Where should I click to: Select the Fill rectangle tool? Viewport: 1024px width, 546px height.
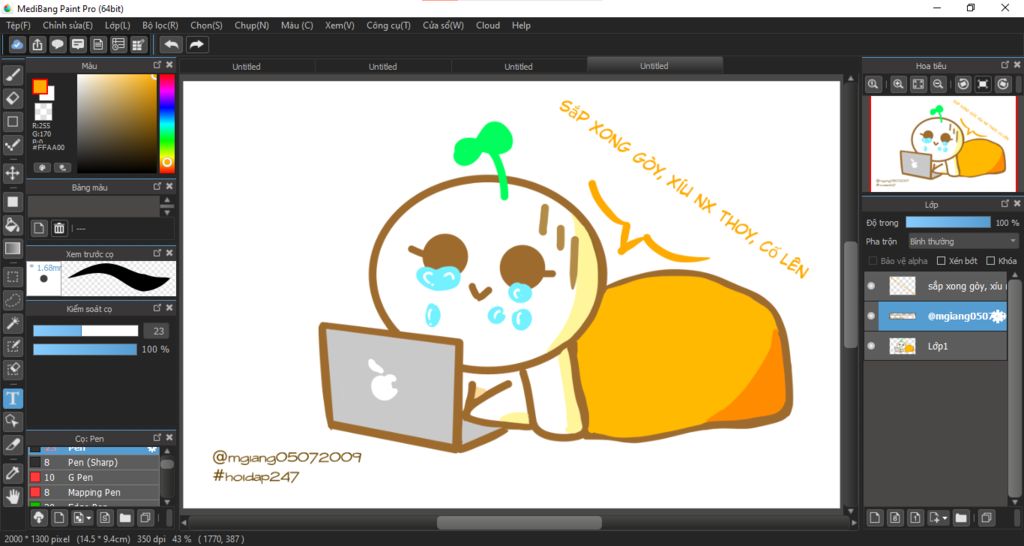(x=12, y=202)
